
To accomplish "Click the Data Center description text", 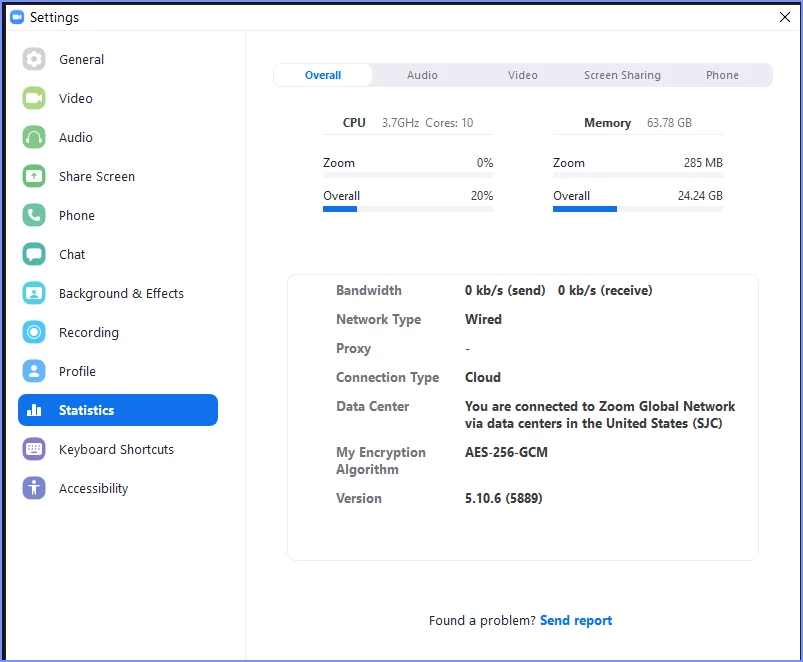I will point(600,415).
